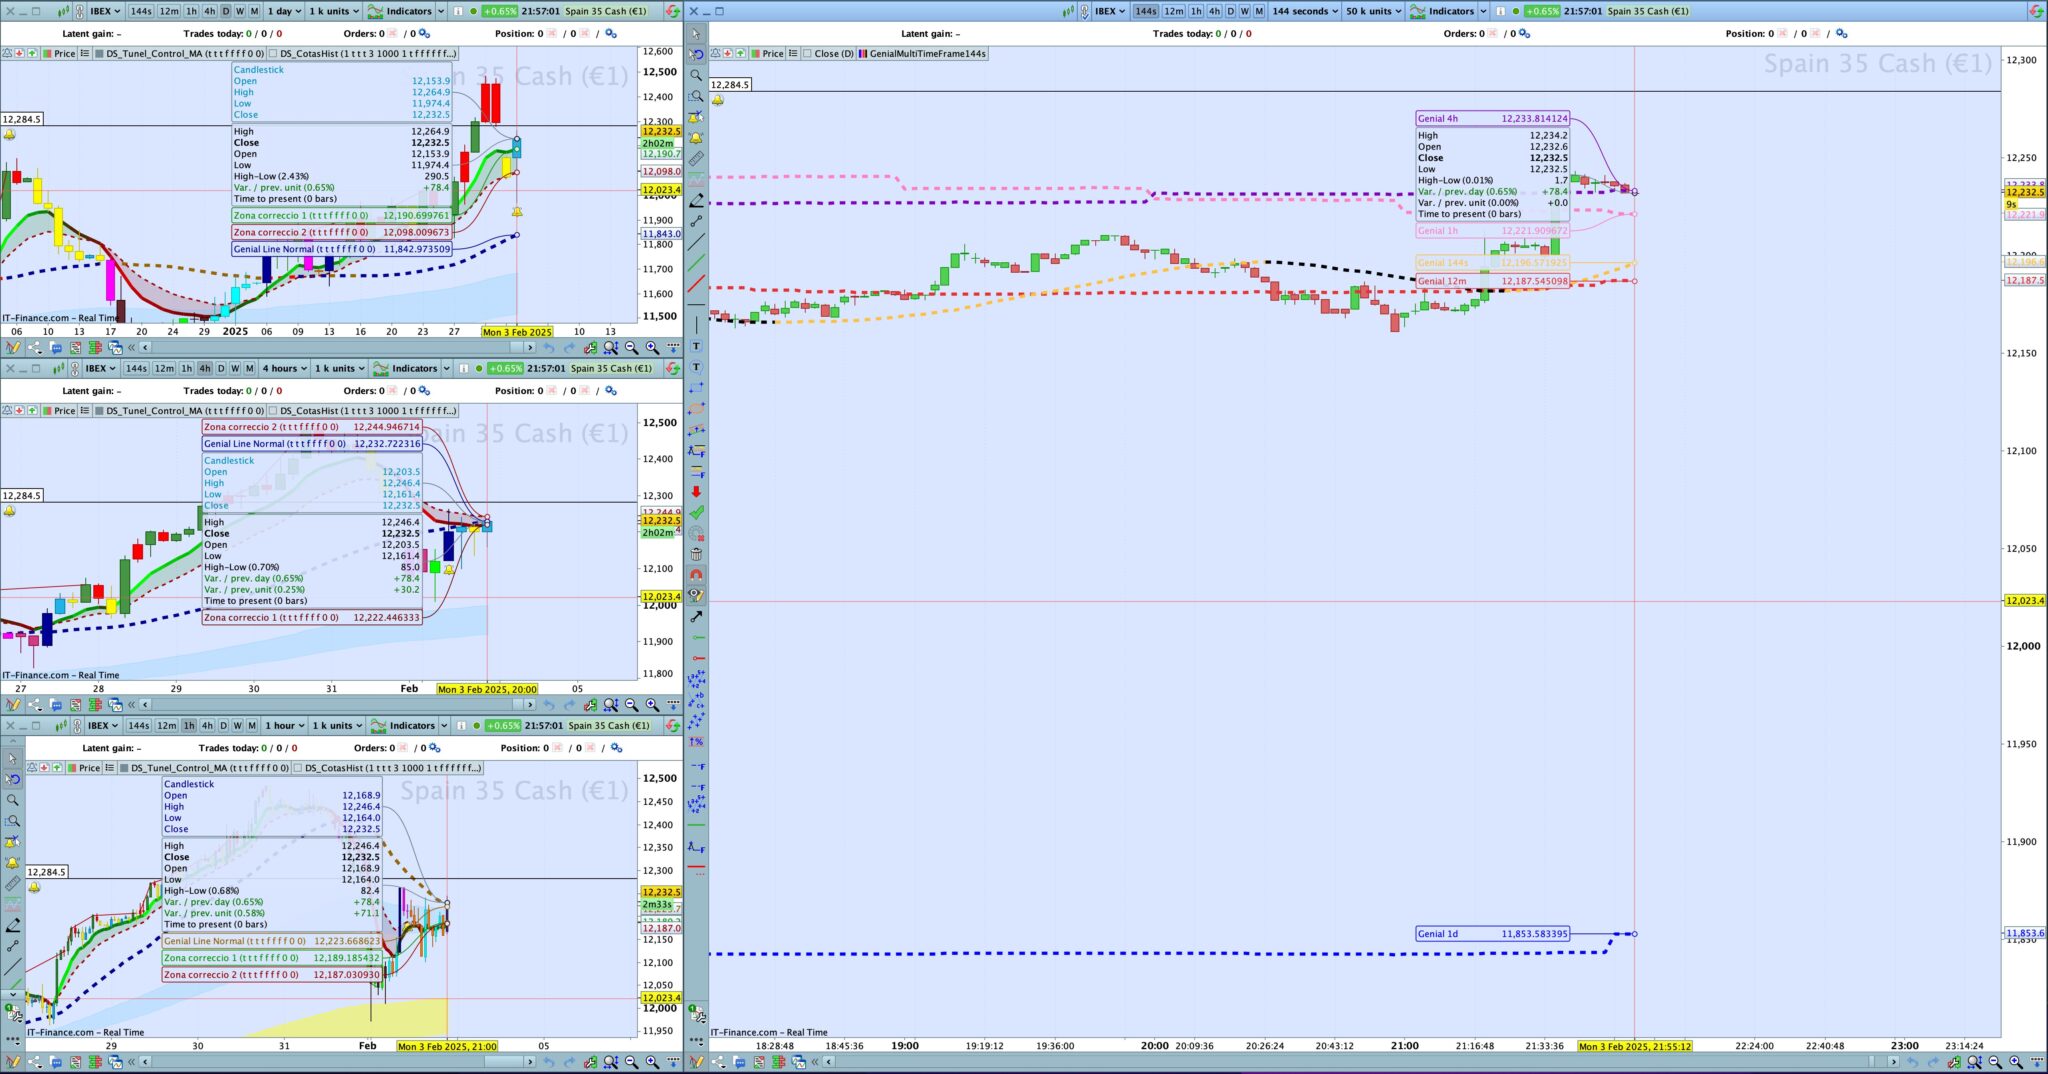The height and width of the screenshot is (1074, 2048).
Task: Open the '1 hour' interval dropdown
Action: [x=284, y=725]
